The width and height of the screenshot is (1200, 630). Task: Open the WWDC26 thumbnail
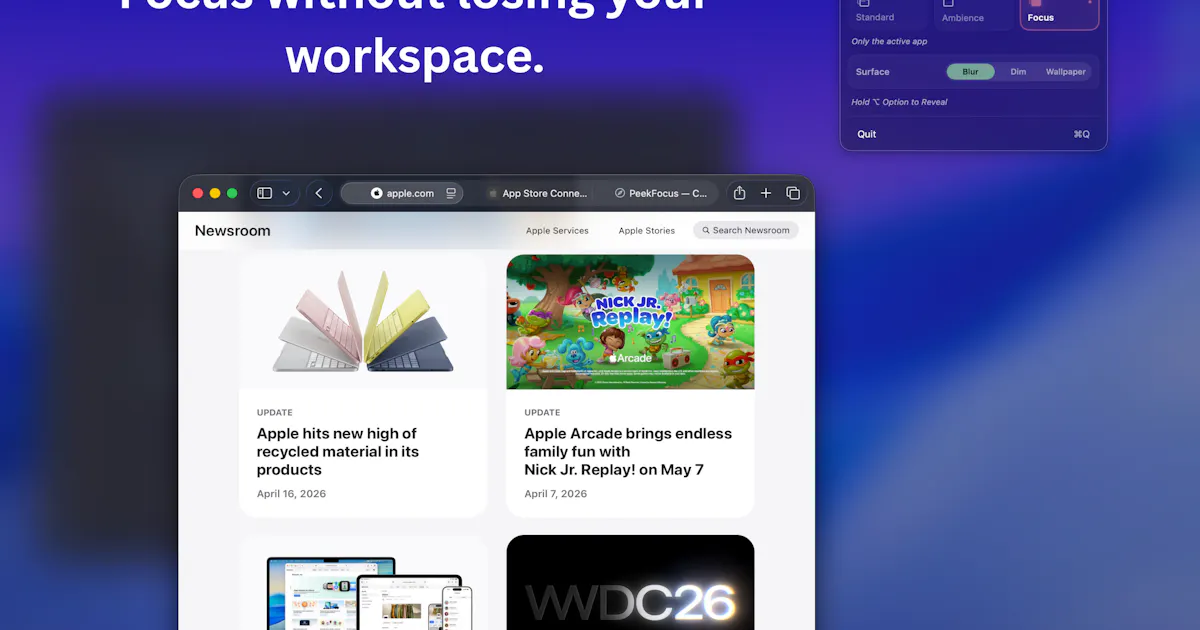(630, 582)
